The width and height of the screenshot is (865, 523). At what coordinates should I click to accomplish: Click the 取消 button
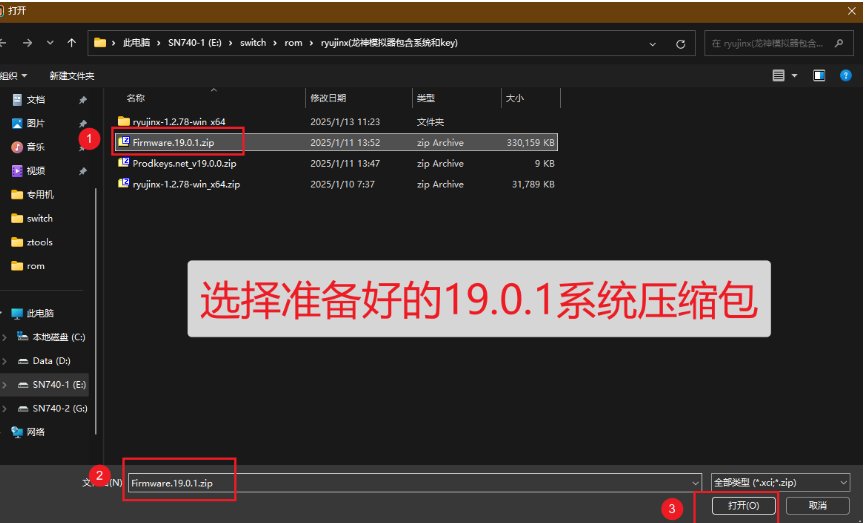[817, 506]
